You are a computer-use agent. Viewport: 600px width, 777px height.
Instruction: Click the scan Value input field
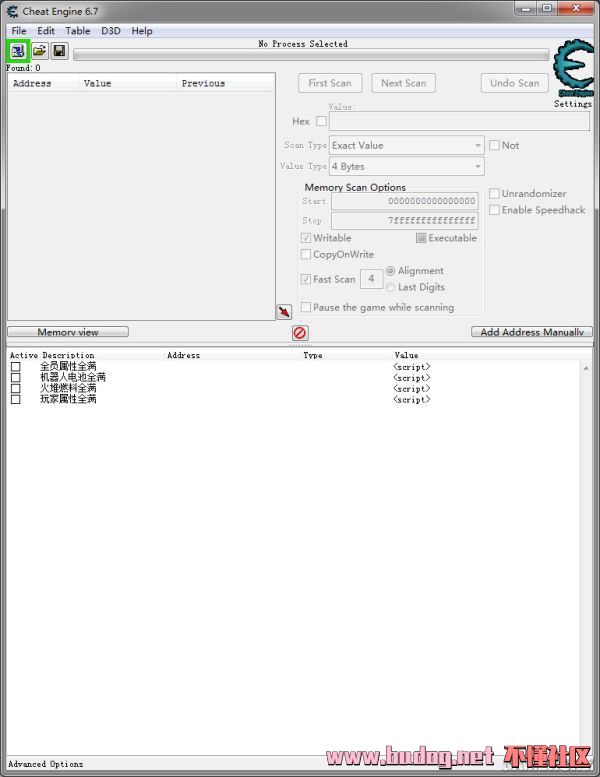click(x=459, y=121)
